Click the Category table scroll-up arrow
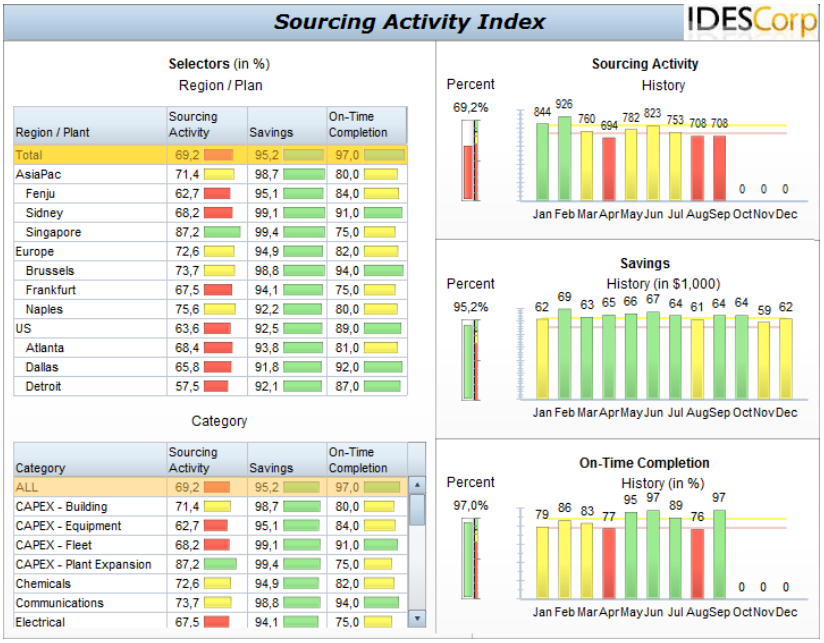The image size is (824, 643). [418, 485]
